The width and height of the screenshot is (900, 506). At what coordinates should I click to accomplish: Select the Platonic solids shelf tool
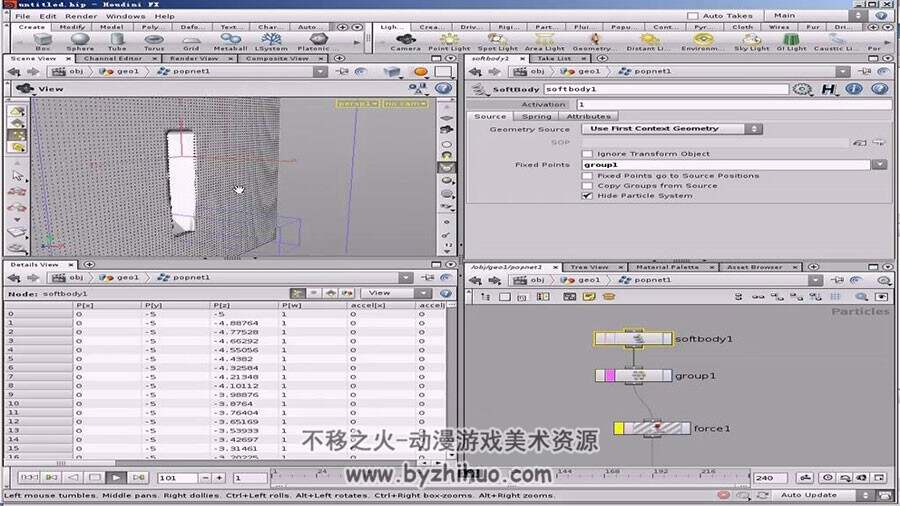(x=318, y=41)
